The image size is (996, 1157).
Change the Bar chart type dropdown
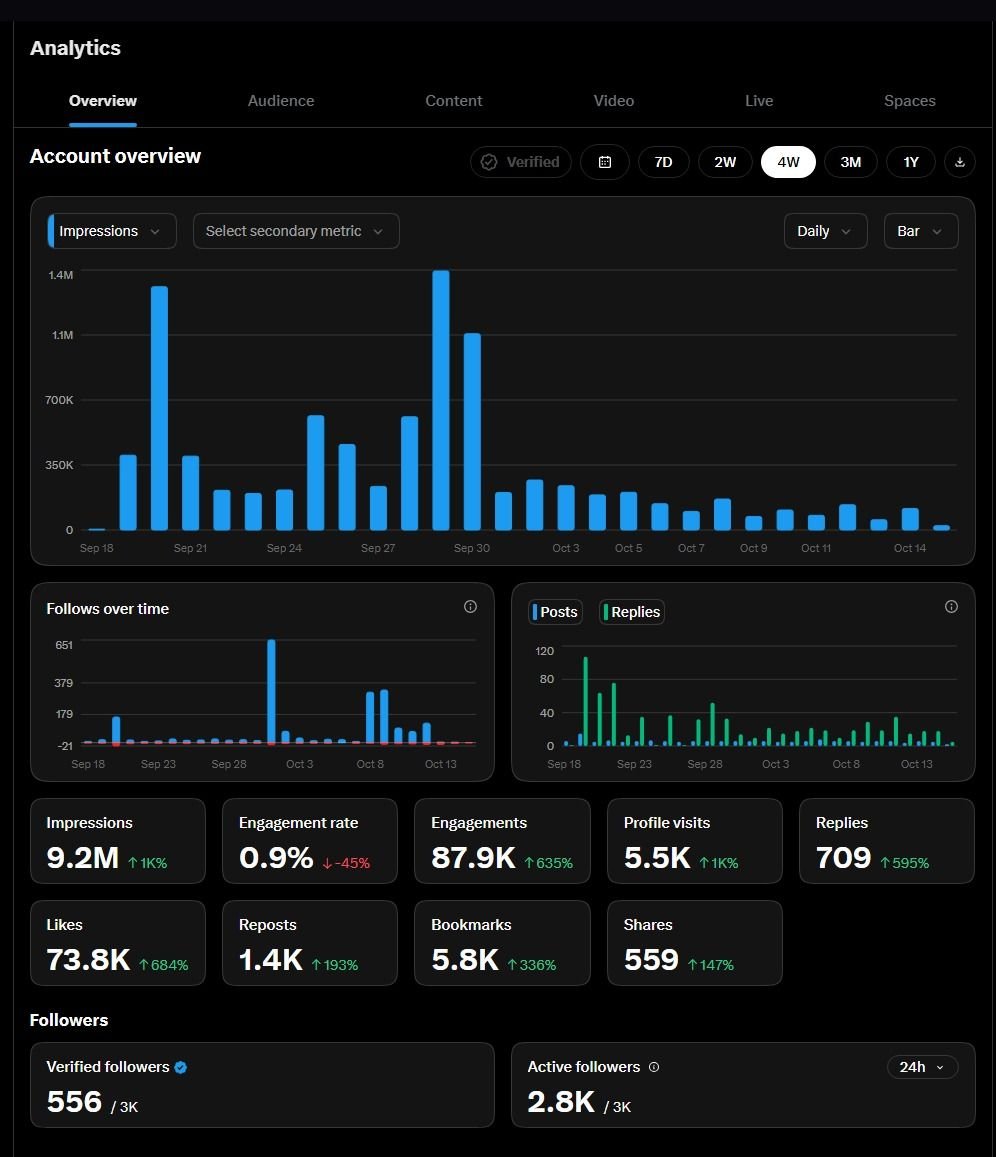click(x=921, y=231)
